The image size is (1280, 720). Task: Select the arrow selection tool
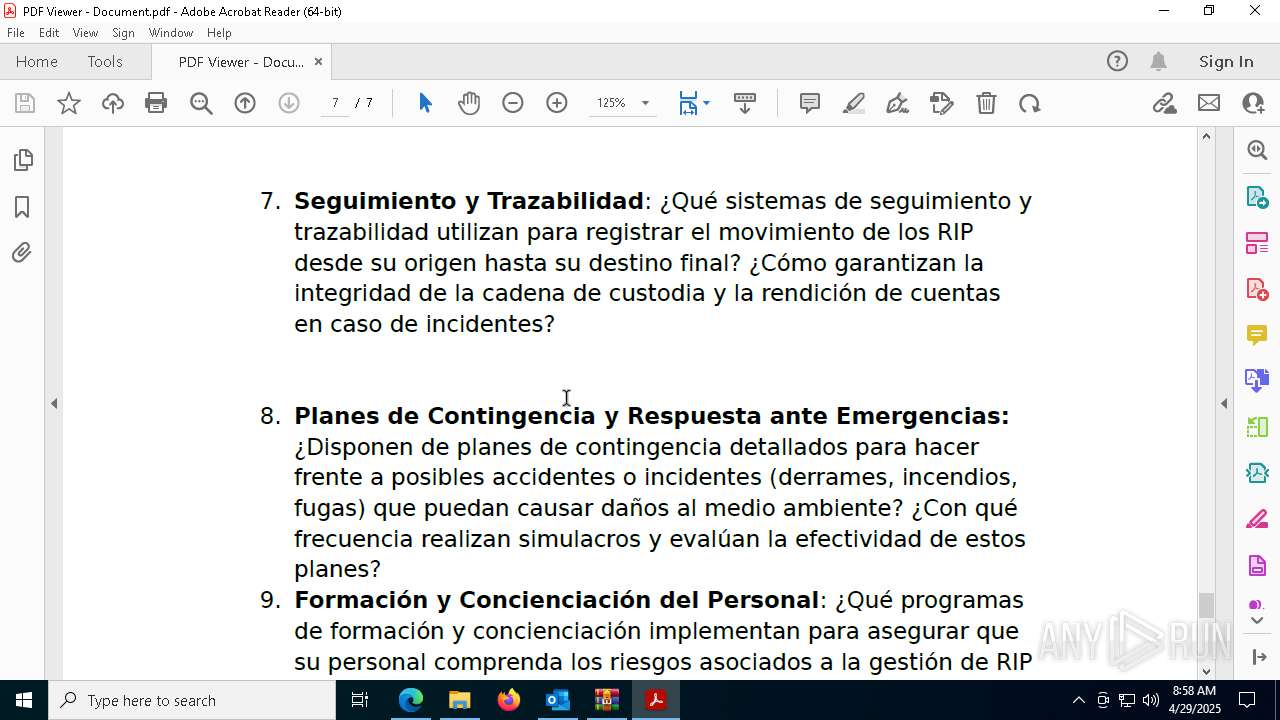[x=425, y=103]
